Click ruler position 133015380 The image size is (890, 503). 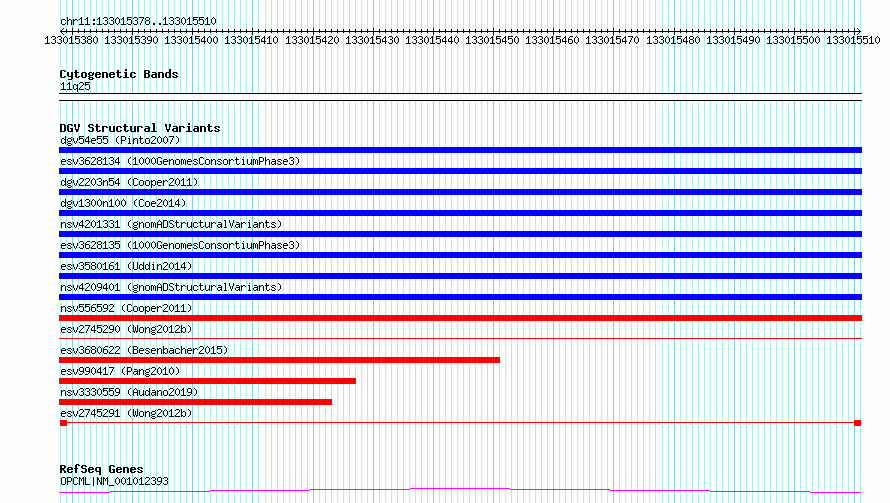[71, 40]
